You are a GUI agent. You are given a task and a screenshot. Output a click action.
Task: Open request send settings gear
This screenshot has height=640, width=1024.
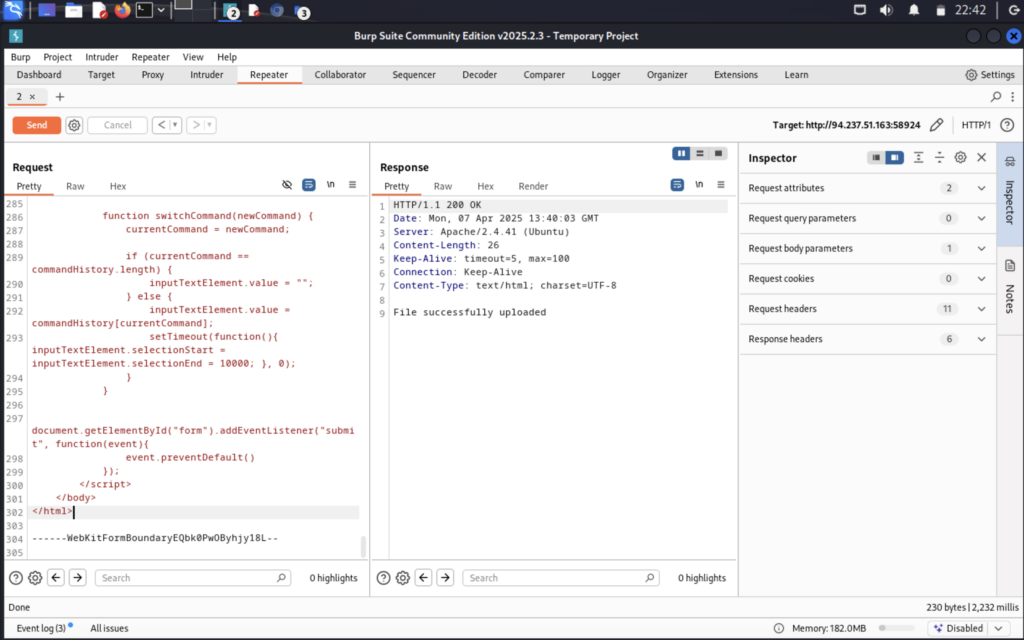(x=74, y=125)
